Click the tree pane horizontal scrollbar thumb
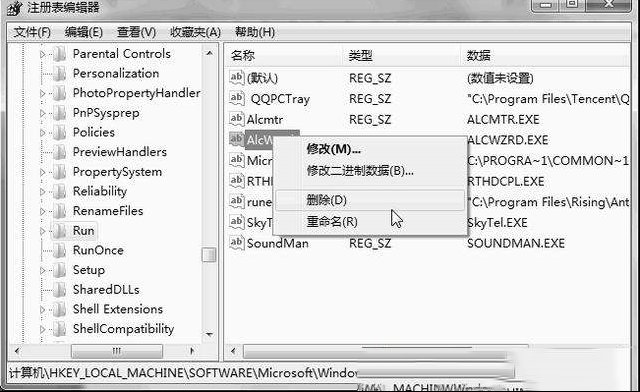 click(x=117, y=351)
